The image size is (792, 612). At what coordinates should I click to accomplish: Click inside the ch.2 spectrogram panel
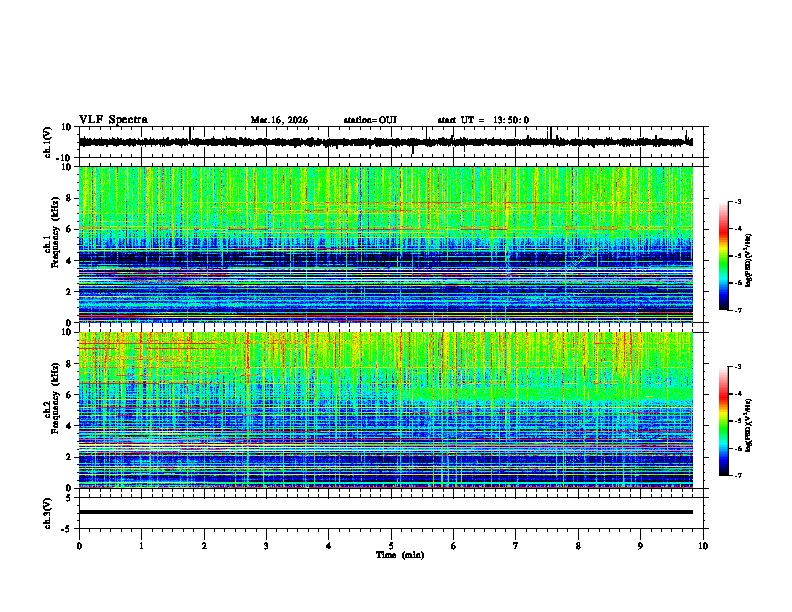[386, 410]
